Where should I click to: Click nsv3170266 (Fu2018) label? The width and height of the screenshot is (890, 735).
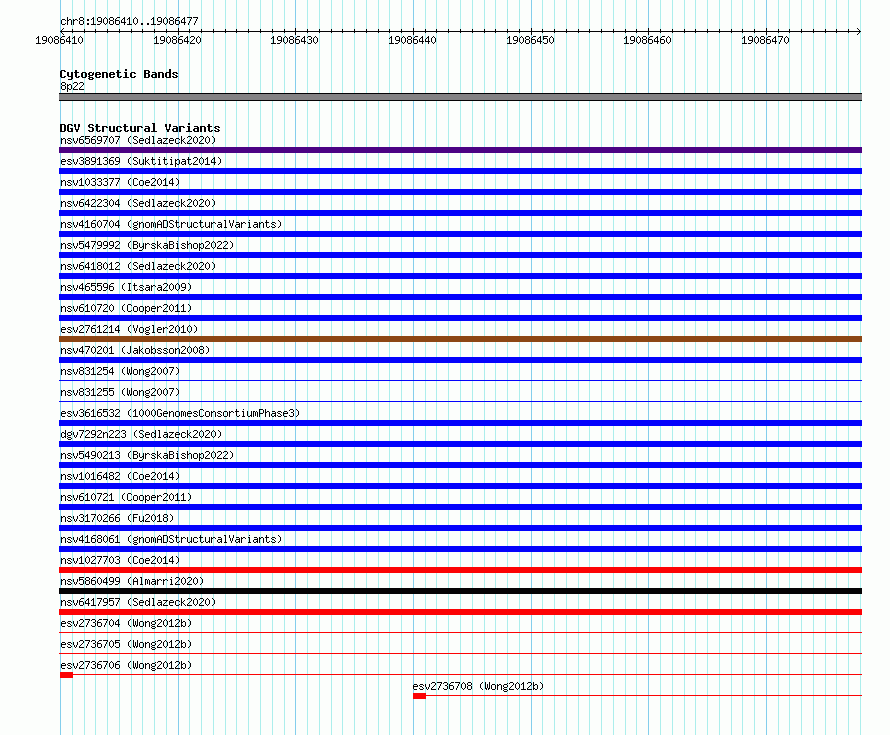(x=117, y=518)
